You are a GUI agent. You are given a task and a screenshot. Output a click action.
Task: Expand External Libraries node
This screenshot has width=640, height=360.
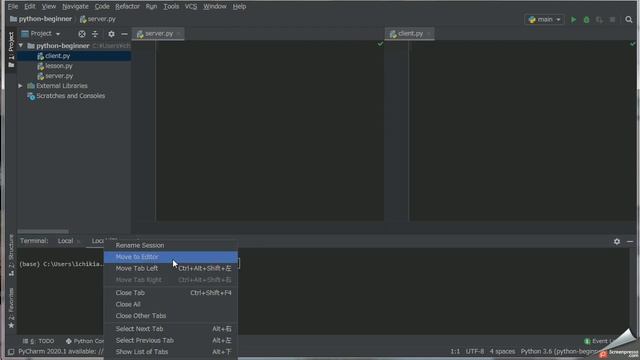(20, 86)
